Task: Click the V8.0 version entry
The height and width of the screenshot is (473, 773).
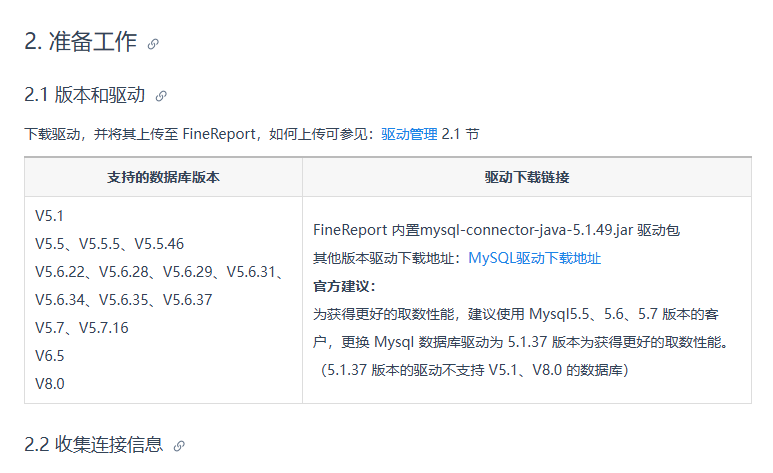Action: [x=50, y=384]
